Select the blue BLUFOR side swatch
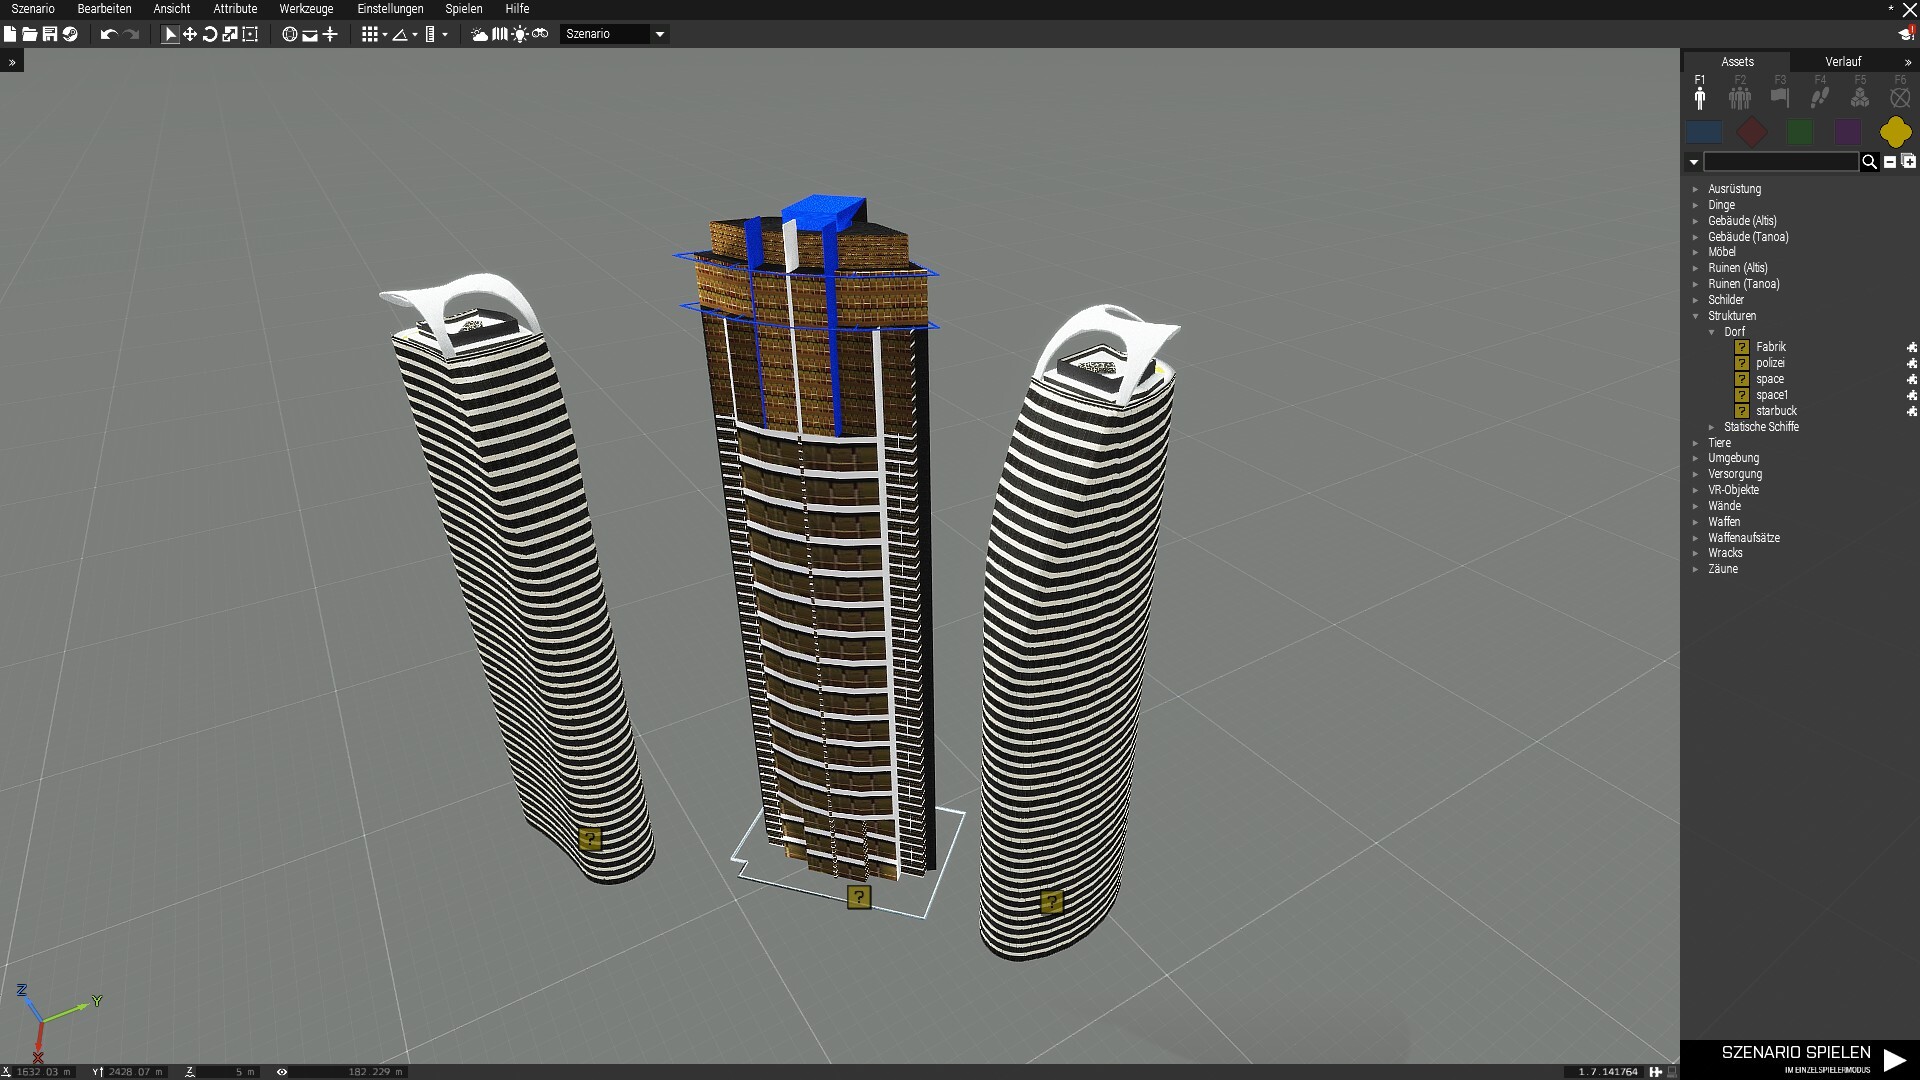1920x1080 pixels. click(x=1704, y=132)
